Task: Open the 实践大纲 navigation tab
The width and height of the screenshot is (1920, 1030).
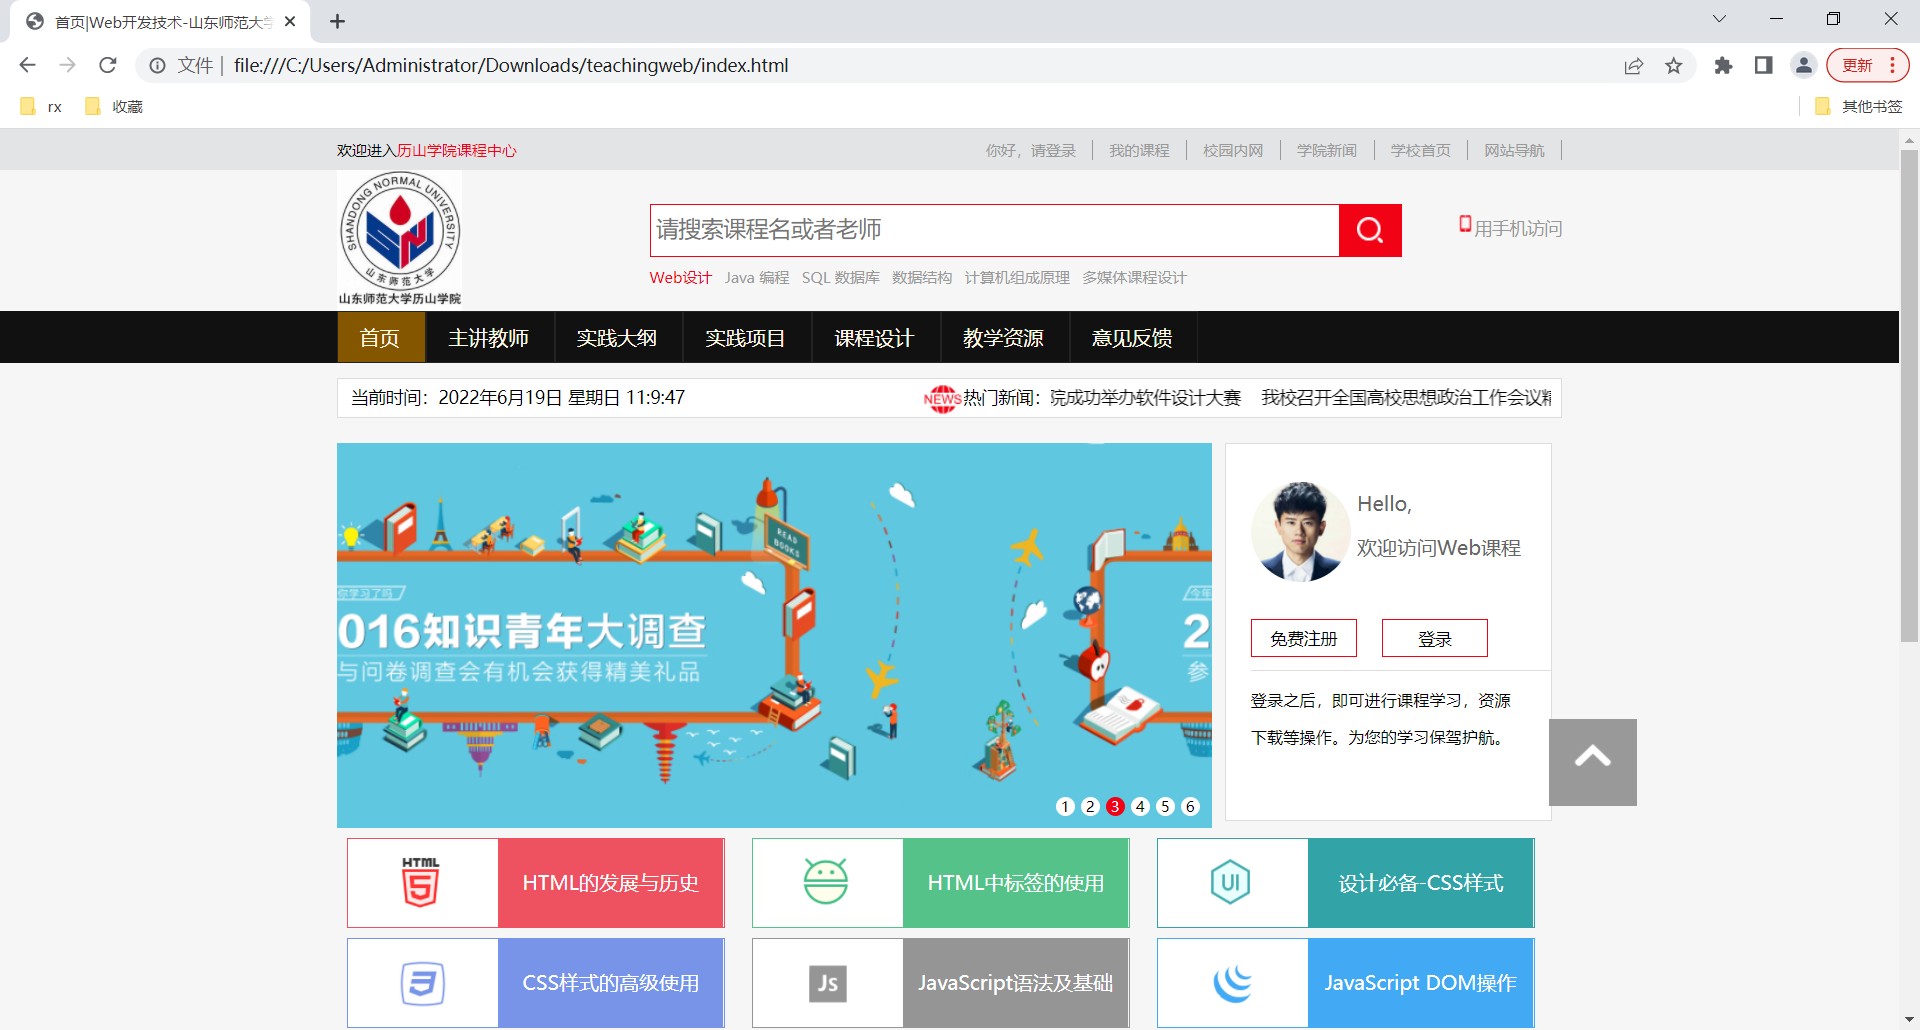Action: point(617,338)
